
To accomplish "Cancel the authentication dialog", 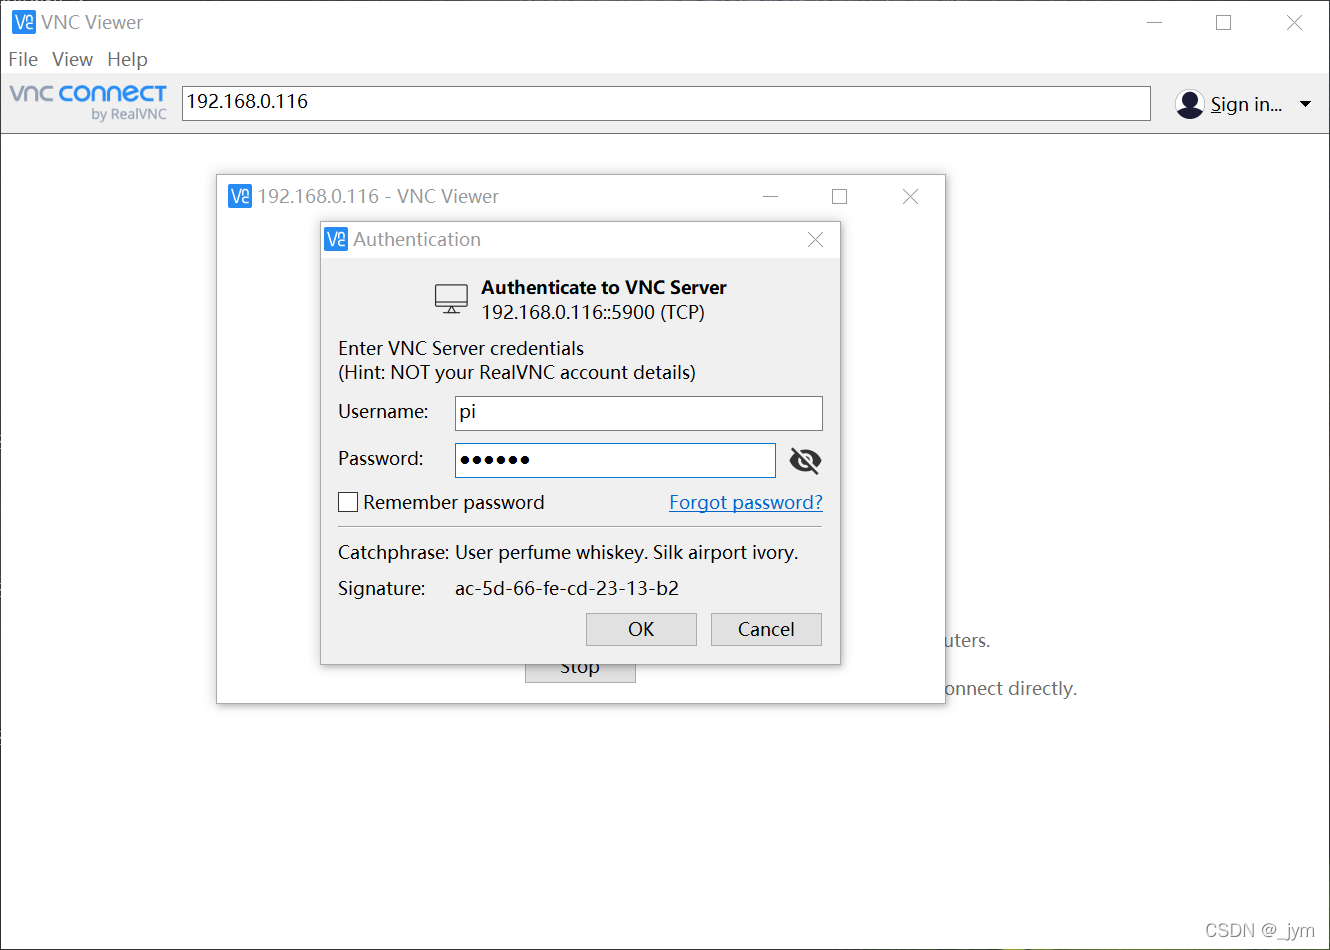I will (766, 629).
